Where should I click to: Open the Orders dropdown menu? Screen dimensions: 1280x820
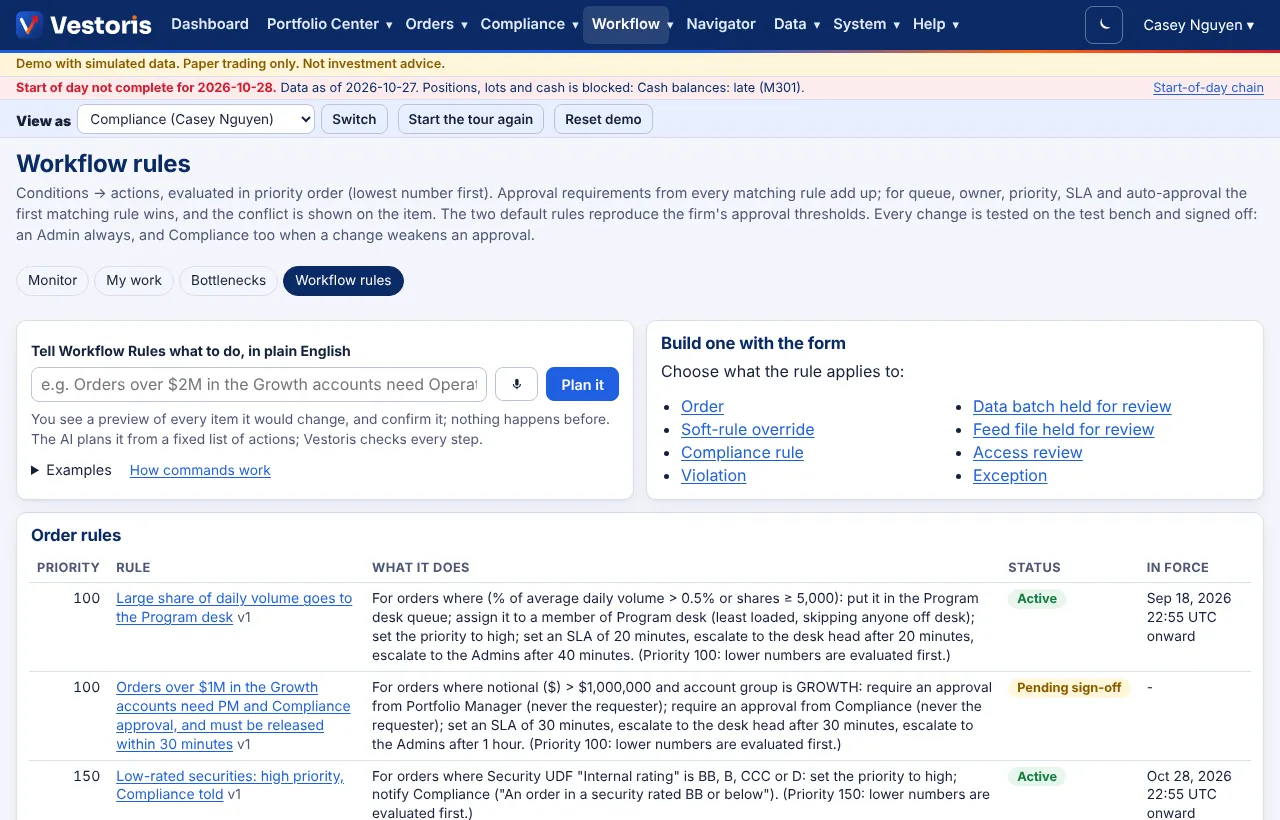(x=436, y=24)
